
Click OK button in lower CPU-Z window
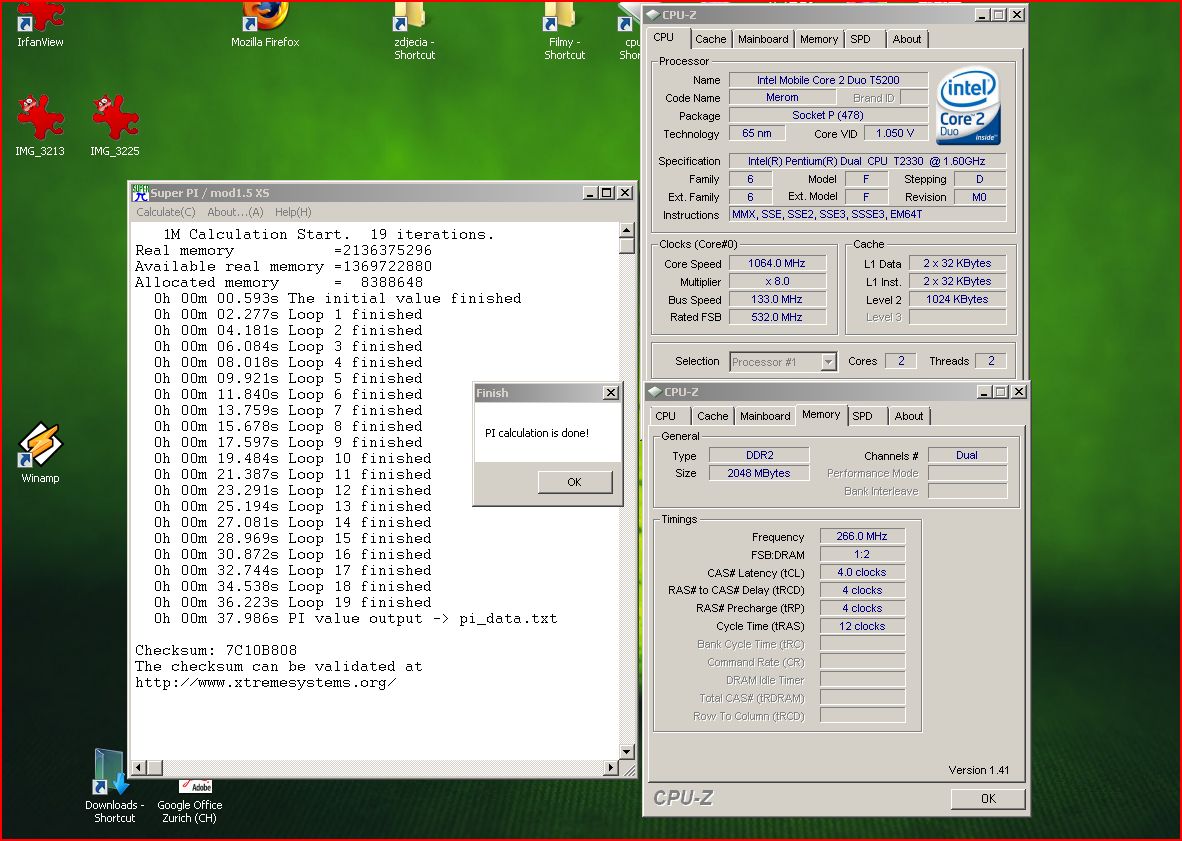coord(988,799)
